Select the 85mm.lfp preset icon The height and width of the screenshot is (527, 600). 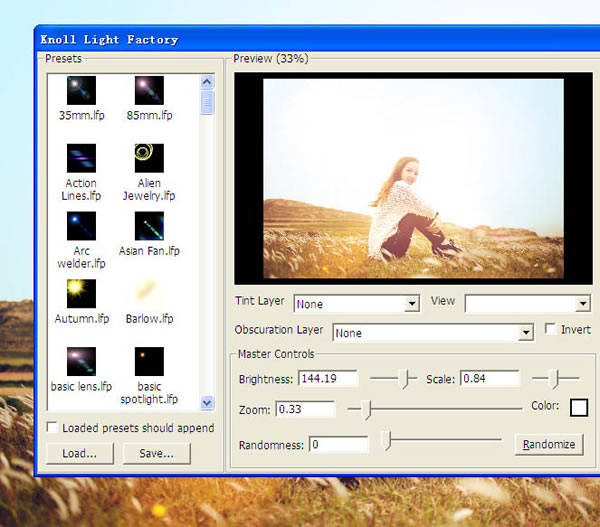[149, 91]
